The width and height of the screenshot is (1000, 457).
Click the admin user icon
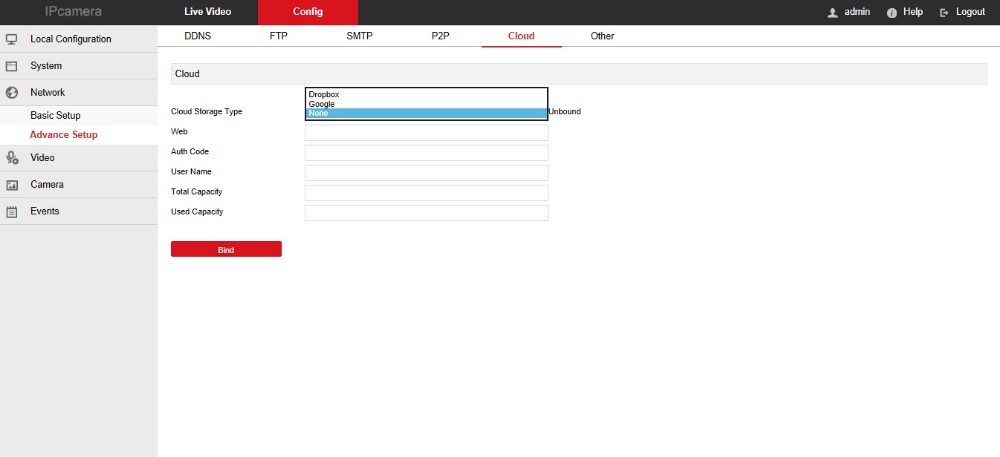tap(832, 13)
